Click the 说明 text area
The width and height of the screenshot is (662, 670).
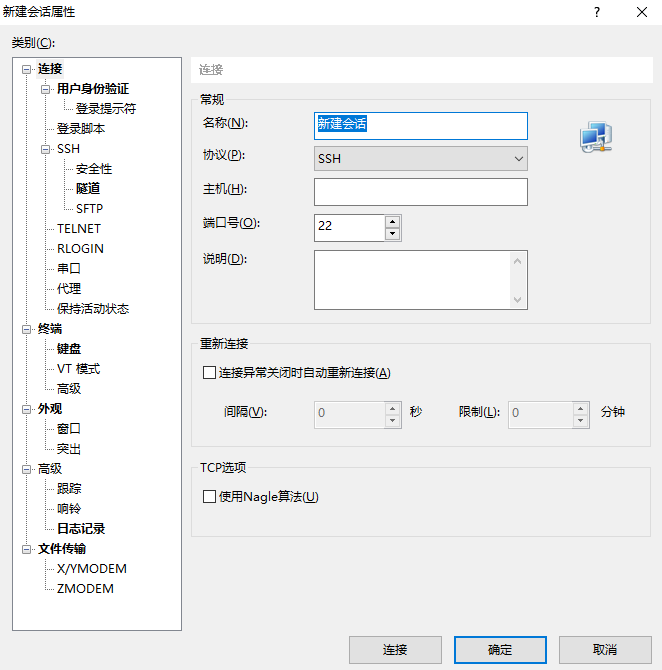click(x=412, y=280)
